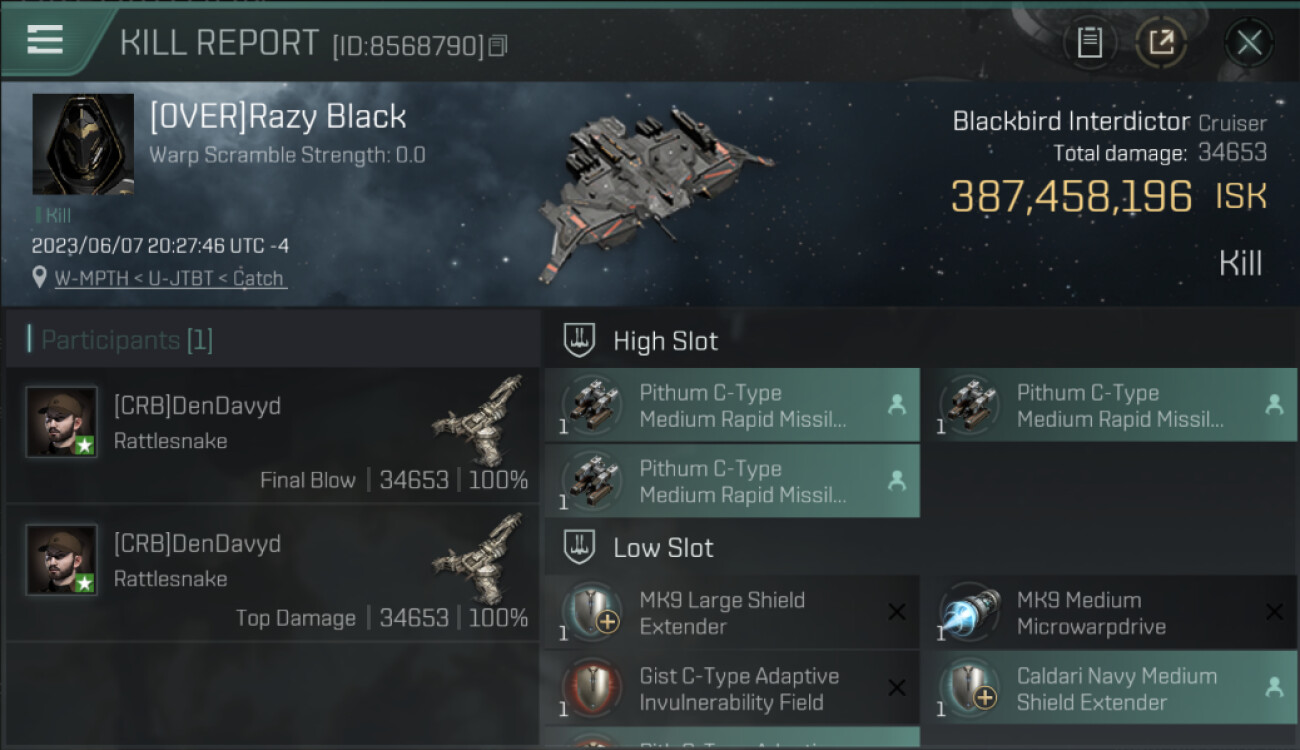Copy the kill report ID

[x=498, y=46]
